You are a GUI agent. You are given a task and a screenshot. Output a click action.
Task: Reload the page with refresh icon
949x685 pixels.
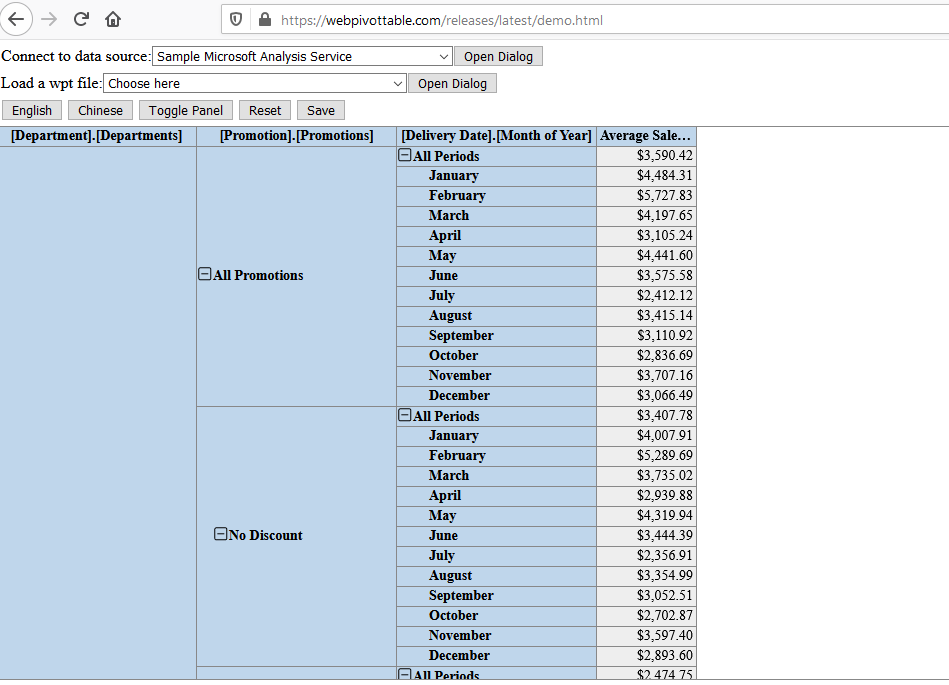[x=81, y=19]
